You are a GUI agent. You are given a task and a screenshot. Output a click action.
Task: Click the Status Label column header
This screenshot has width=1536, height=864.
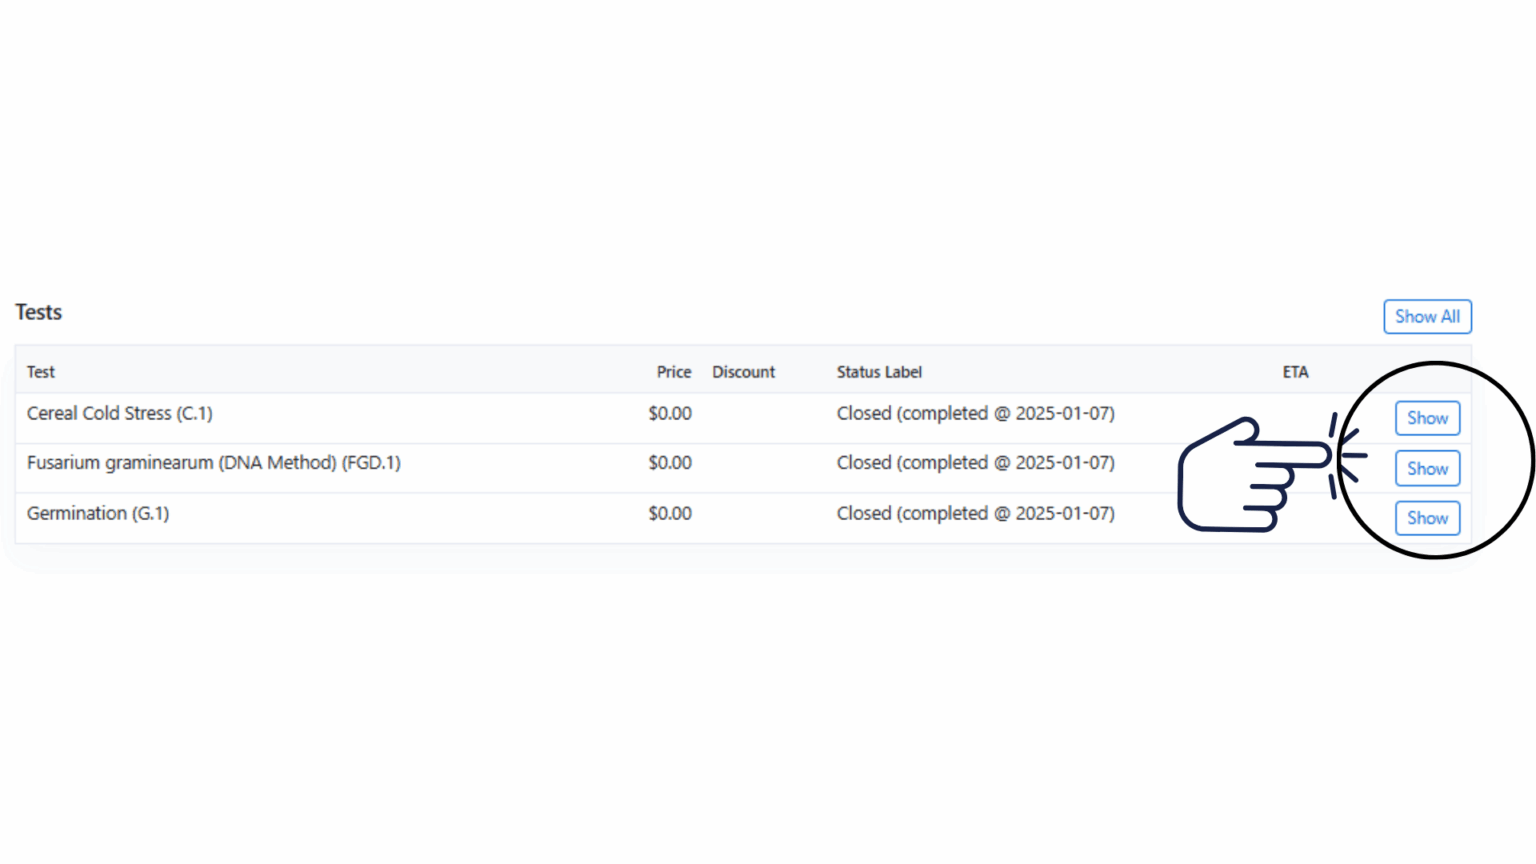pyautogui.click(x=879, y=372)
